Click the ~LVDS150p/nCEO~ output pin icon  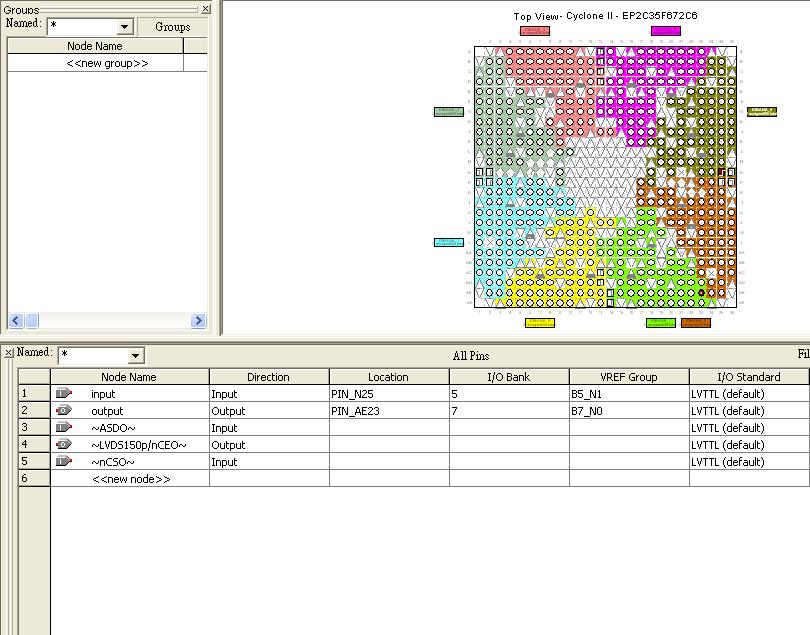tap(65, 445)
